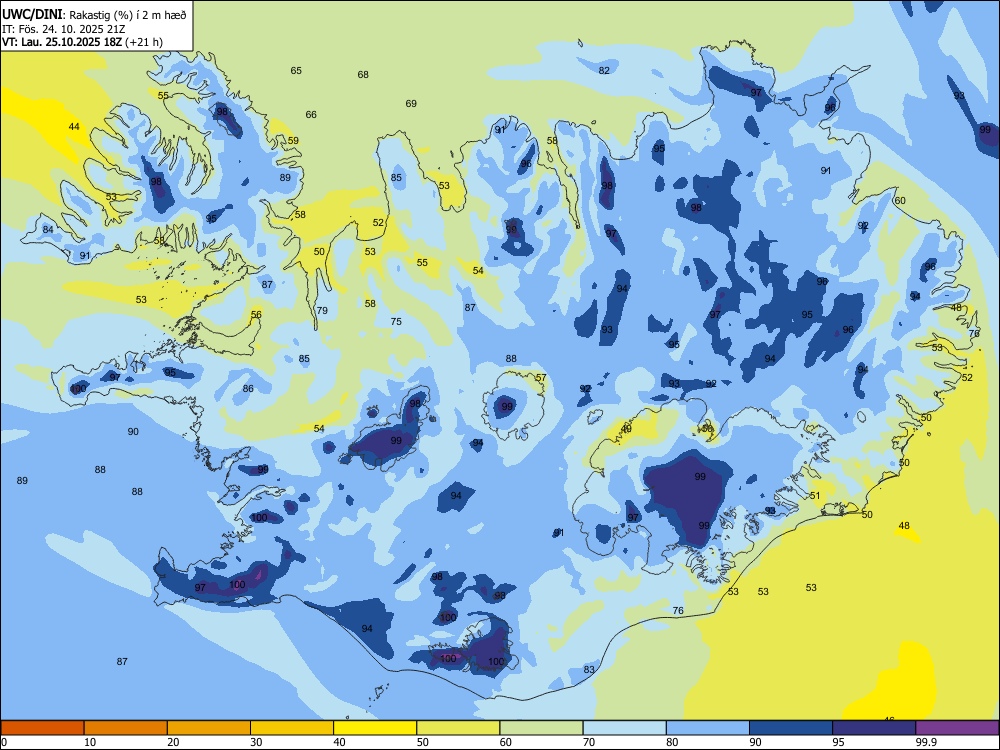1000x750 pixels.
Task: Select the pale yellow 50–60 legend swatch
Action: 458,728
